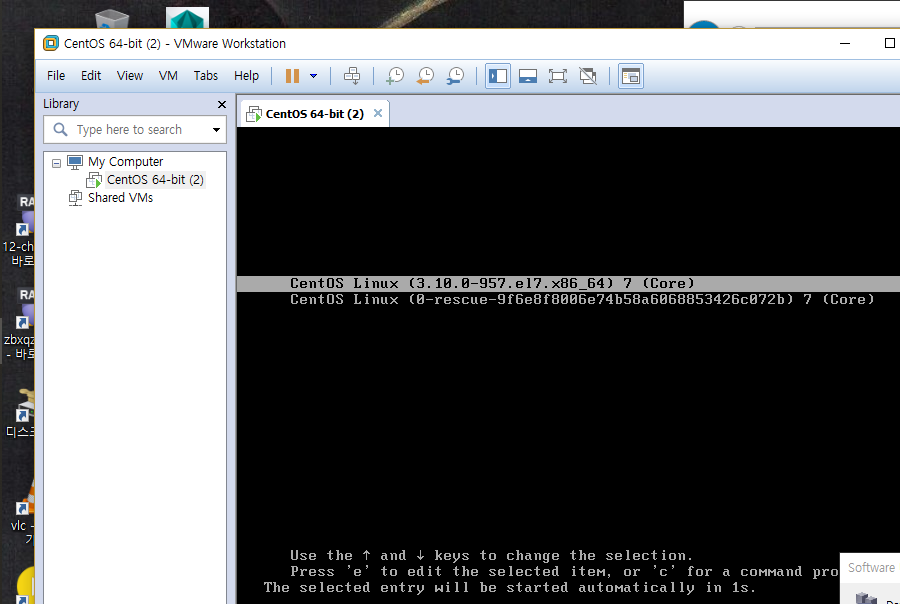Pause the virtual machine

pos(292,76)
